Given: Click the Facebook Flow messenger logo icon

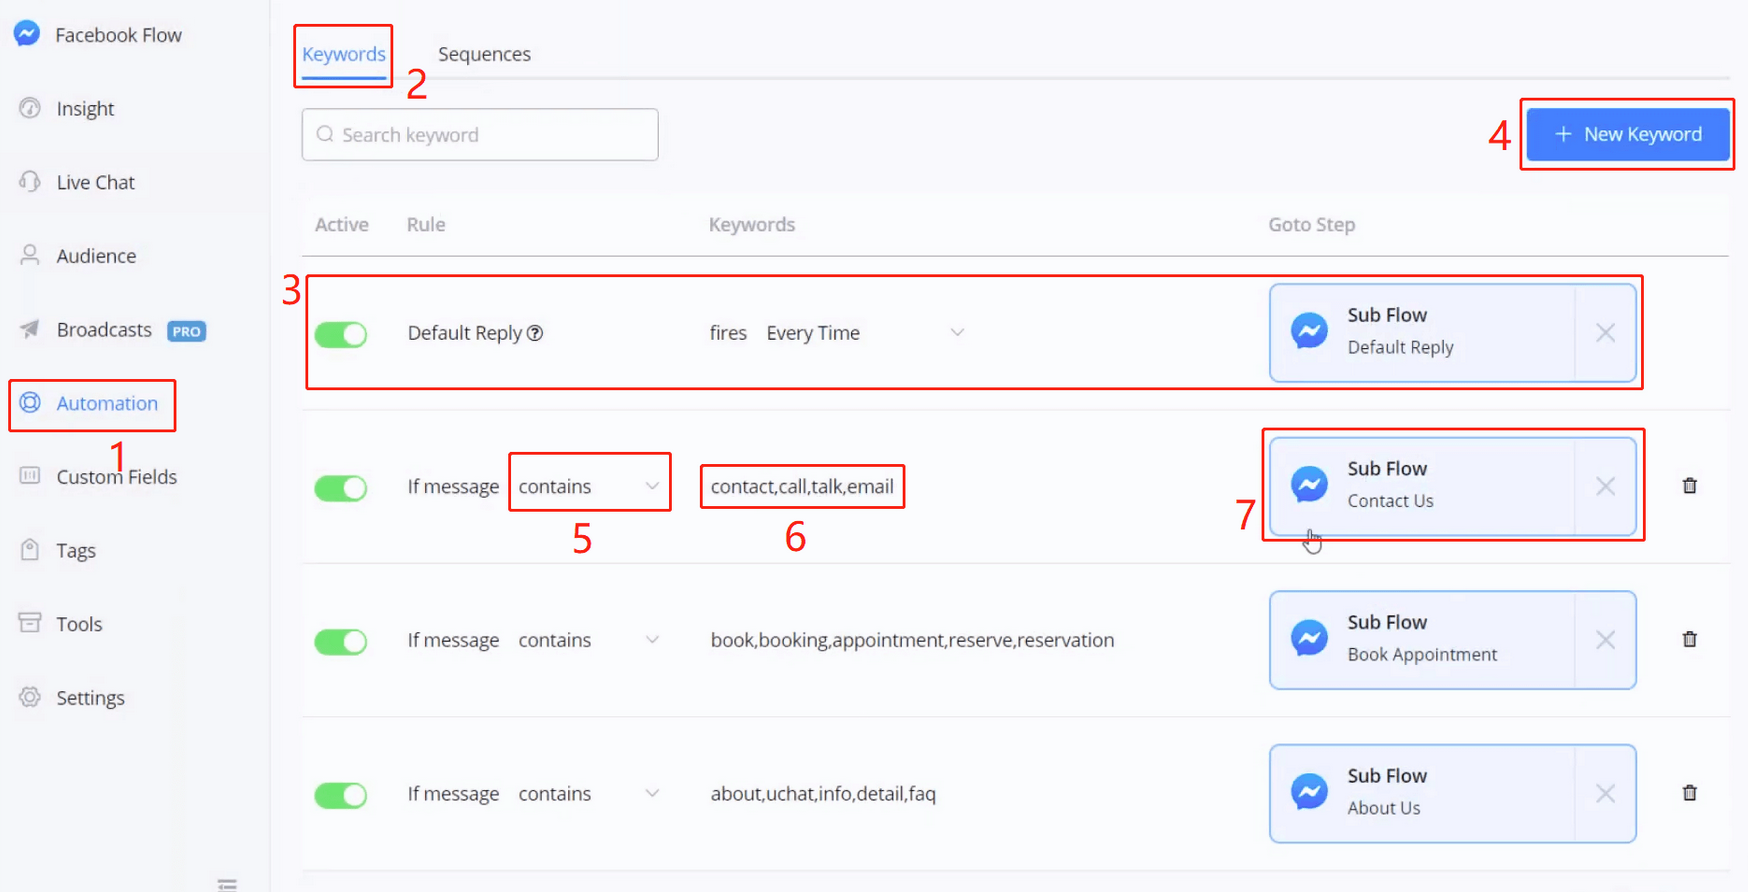Looking at the screenshot, I should click(27, 34).
